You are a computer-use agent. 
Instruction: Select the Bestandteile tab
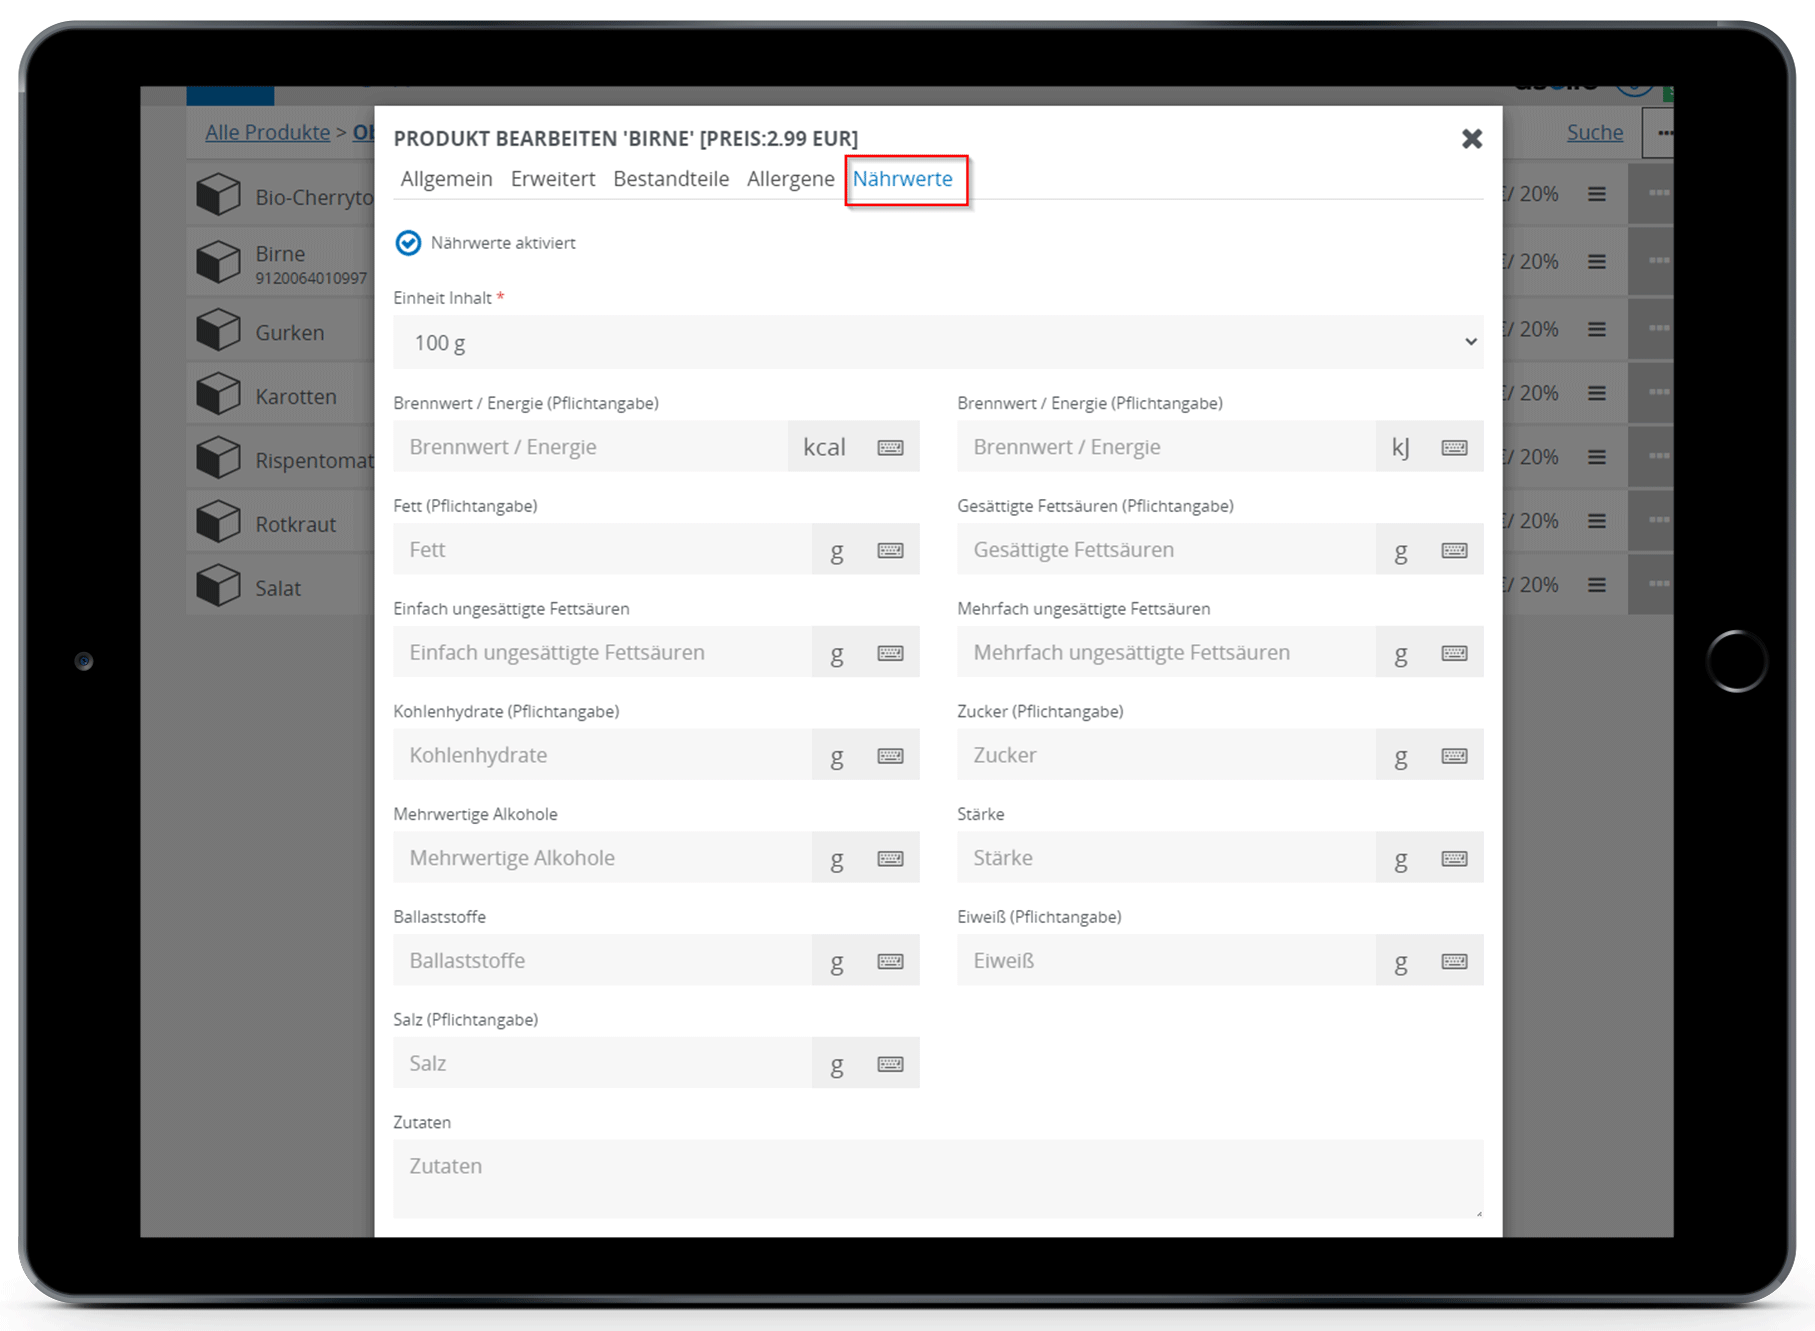(x=670, y=179)
